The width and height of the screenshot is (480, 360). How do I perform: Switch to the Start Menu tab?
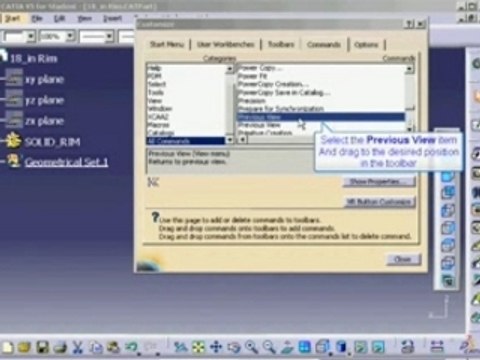pos(167,44)
